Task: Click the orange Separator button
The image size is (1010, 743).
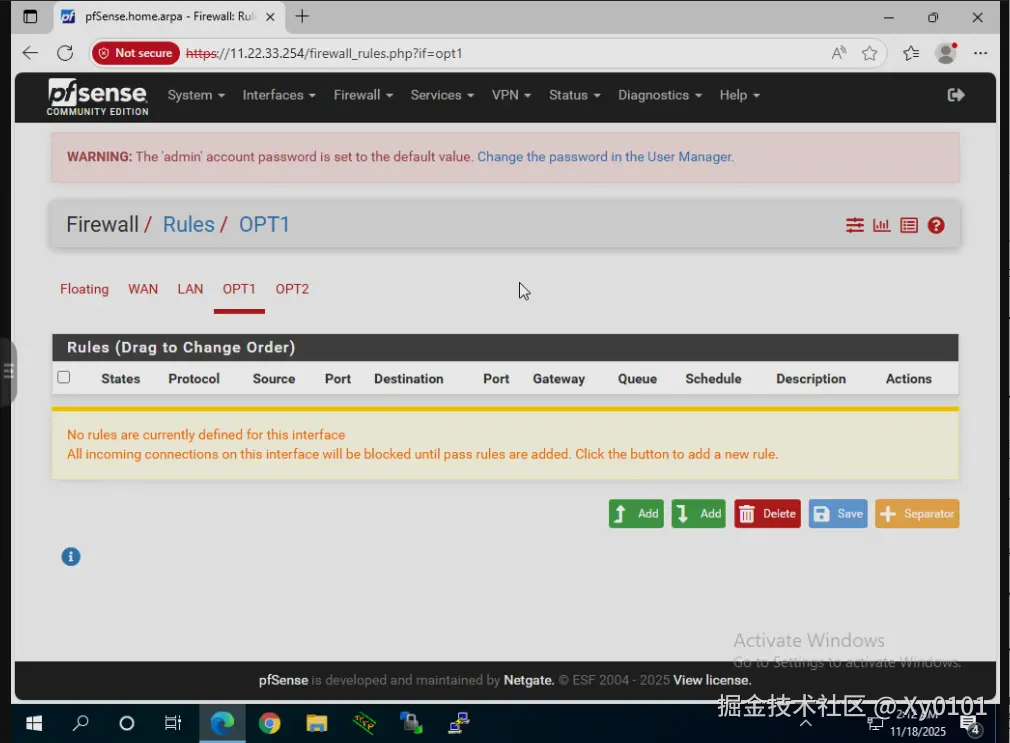Action: pyautogui.click(x=917, y=514)
